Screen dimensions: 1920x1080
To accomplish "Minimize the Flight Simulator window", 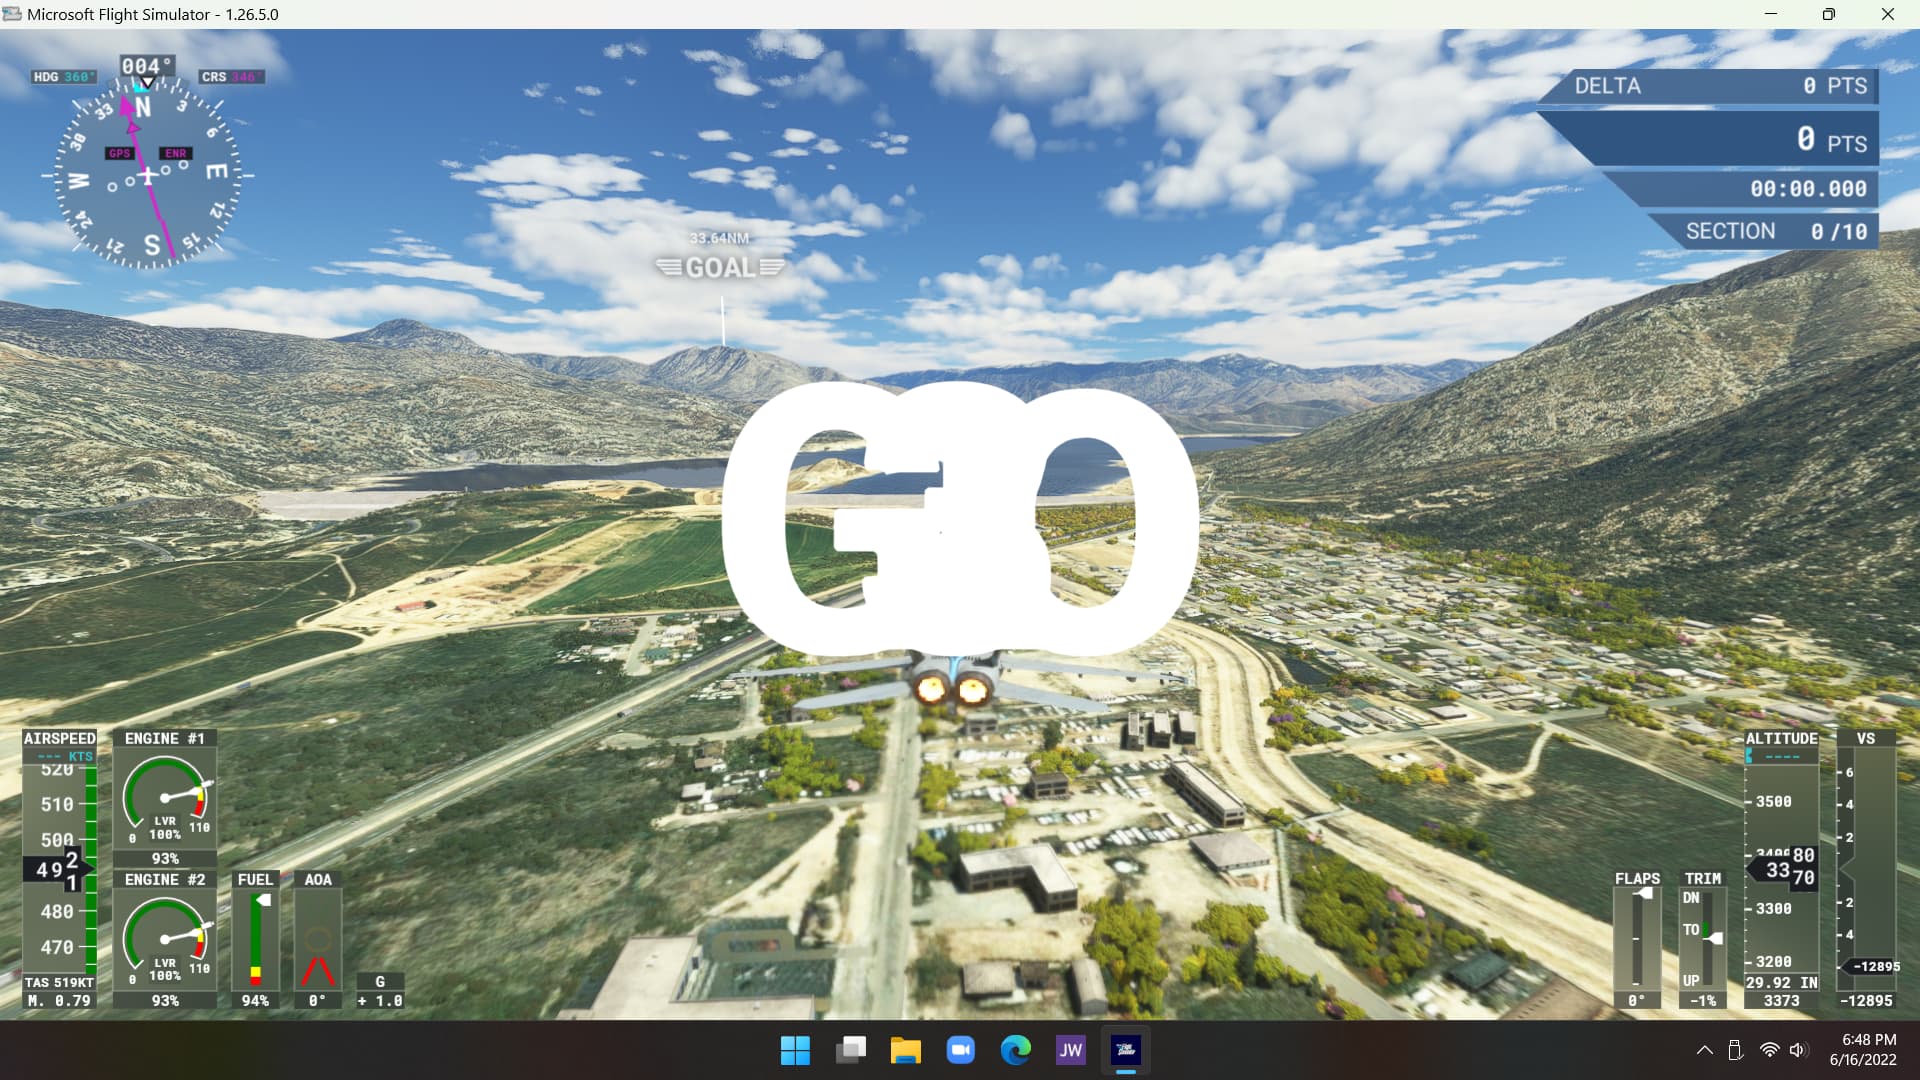I will (x=1771, y=14).
